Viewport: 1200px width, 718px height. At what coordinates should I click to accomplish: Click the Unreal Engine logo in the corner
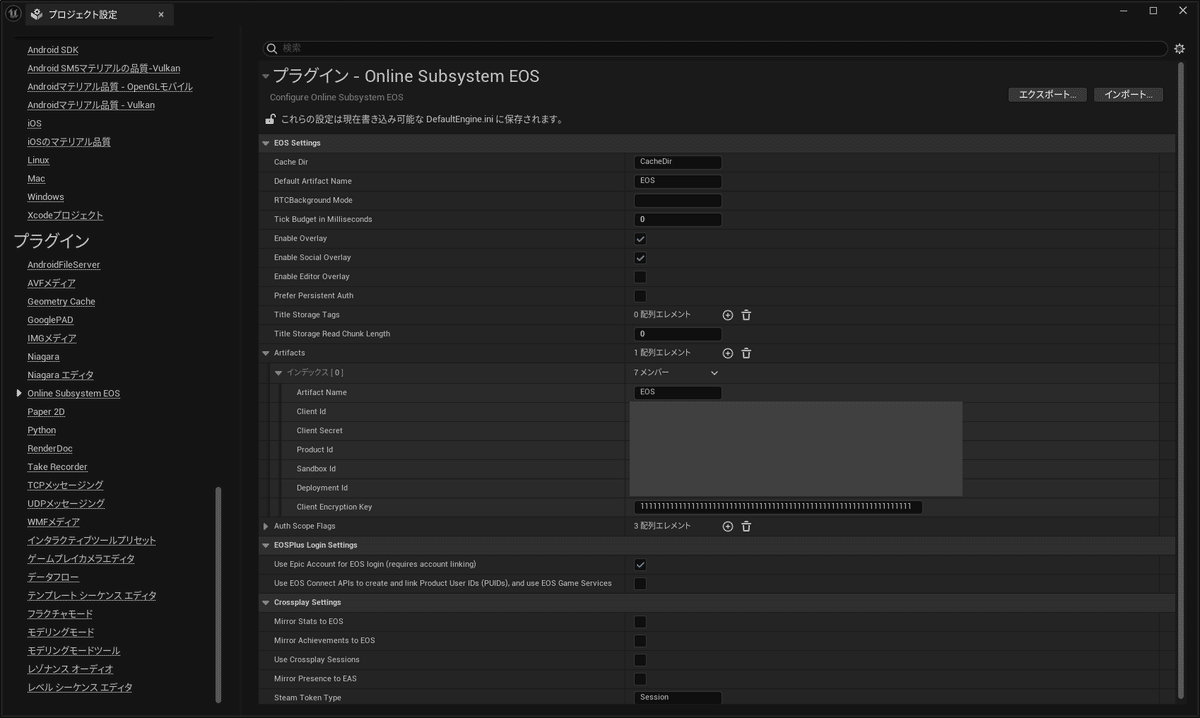tap(11, 13)
